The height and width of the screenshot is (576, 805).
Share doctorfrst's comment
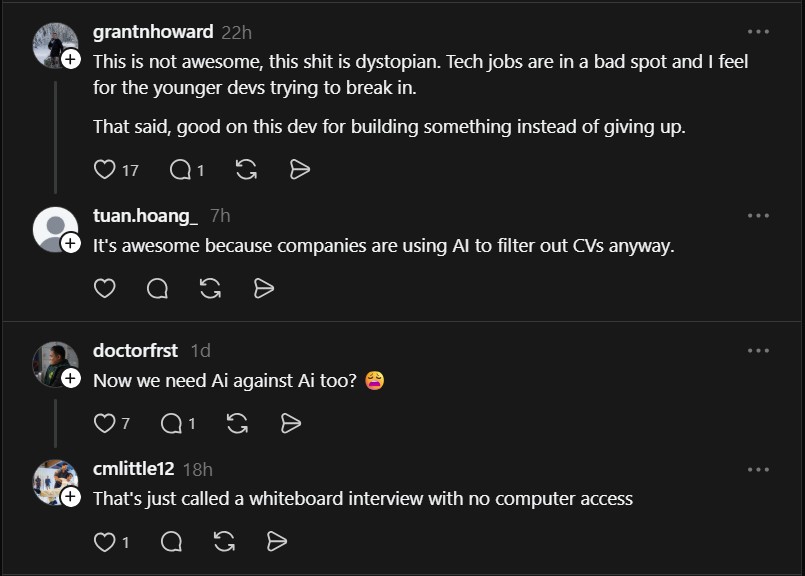click(290, 423)
